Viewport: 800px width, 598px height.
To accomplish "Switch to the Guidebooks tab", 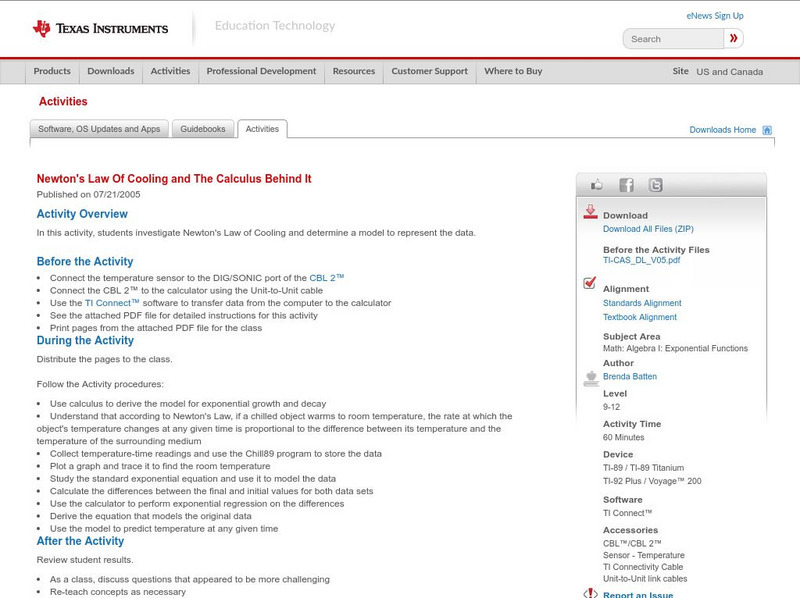I will click(203, 129).
